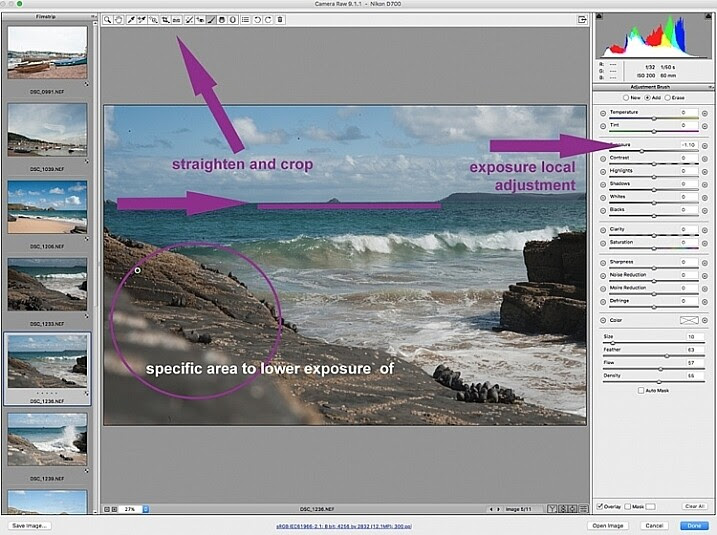Toggle the Overlay checkbox
Viewport: 717px width, 535px height.
pyautogui.click(x=600, y=506)
